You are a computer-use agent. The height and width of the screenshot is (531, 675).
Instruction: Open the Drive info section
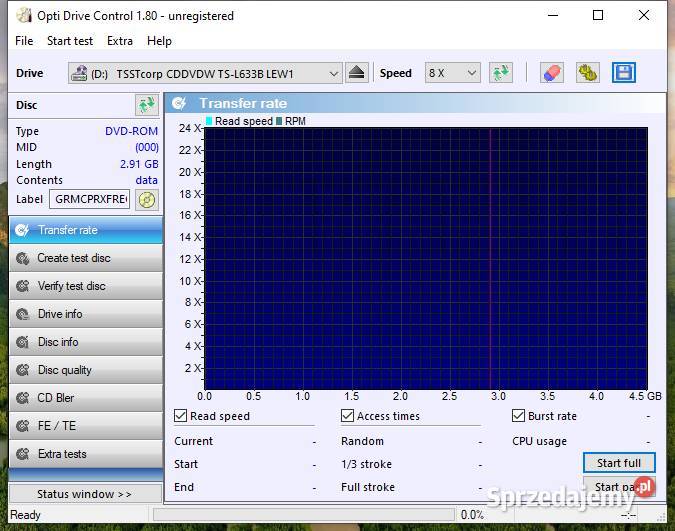[86, 314]
